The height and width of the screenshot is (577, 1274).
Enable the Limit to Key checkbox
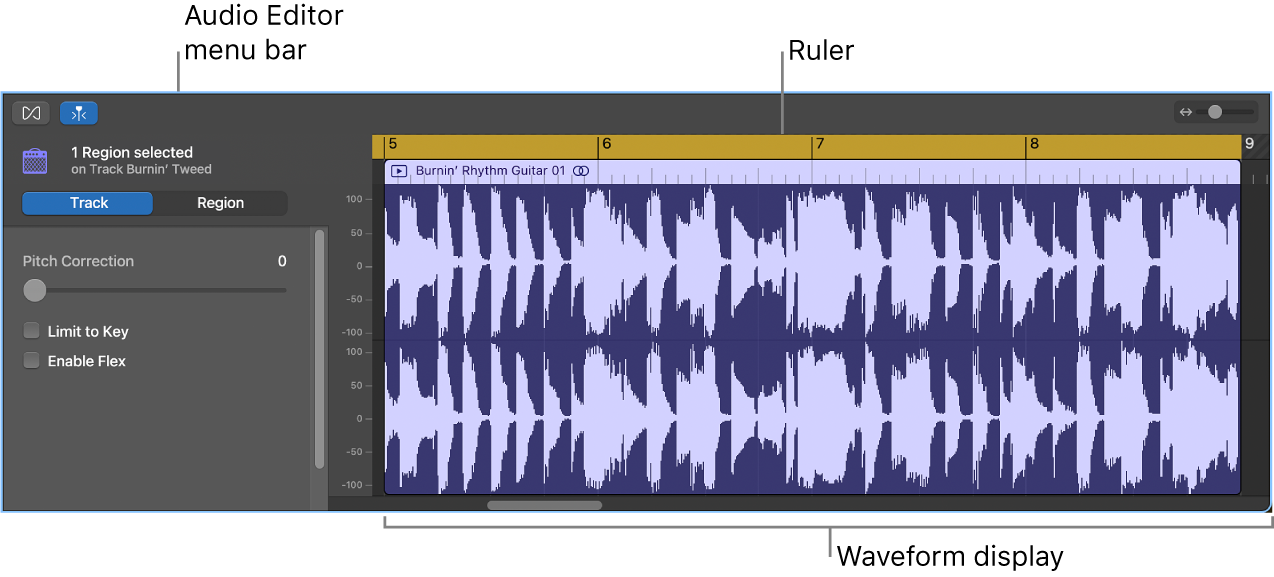(31, 330)
